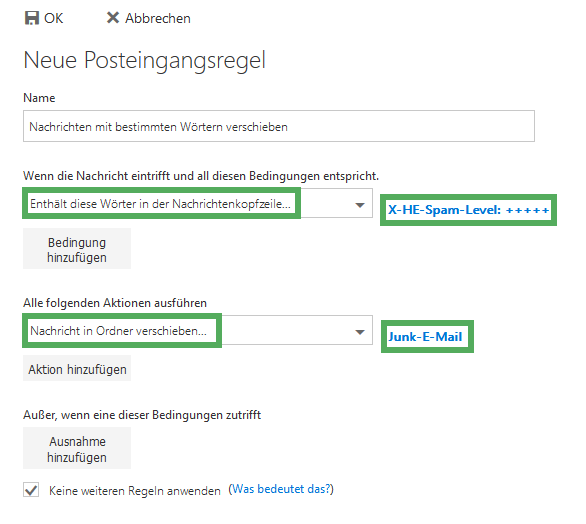Click into the rule Name text field
This screenshot has height=524, width=586.
[279, 126]
